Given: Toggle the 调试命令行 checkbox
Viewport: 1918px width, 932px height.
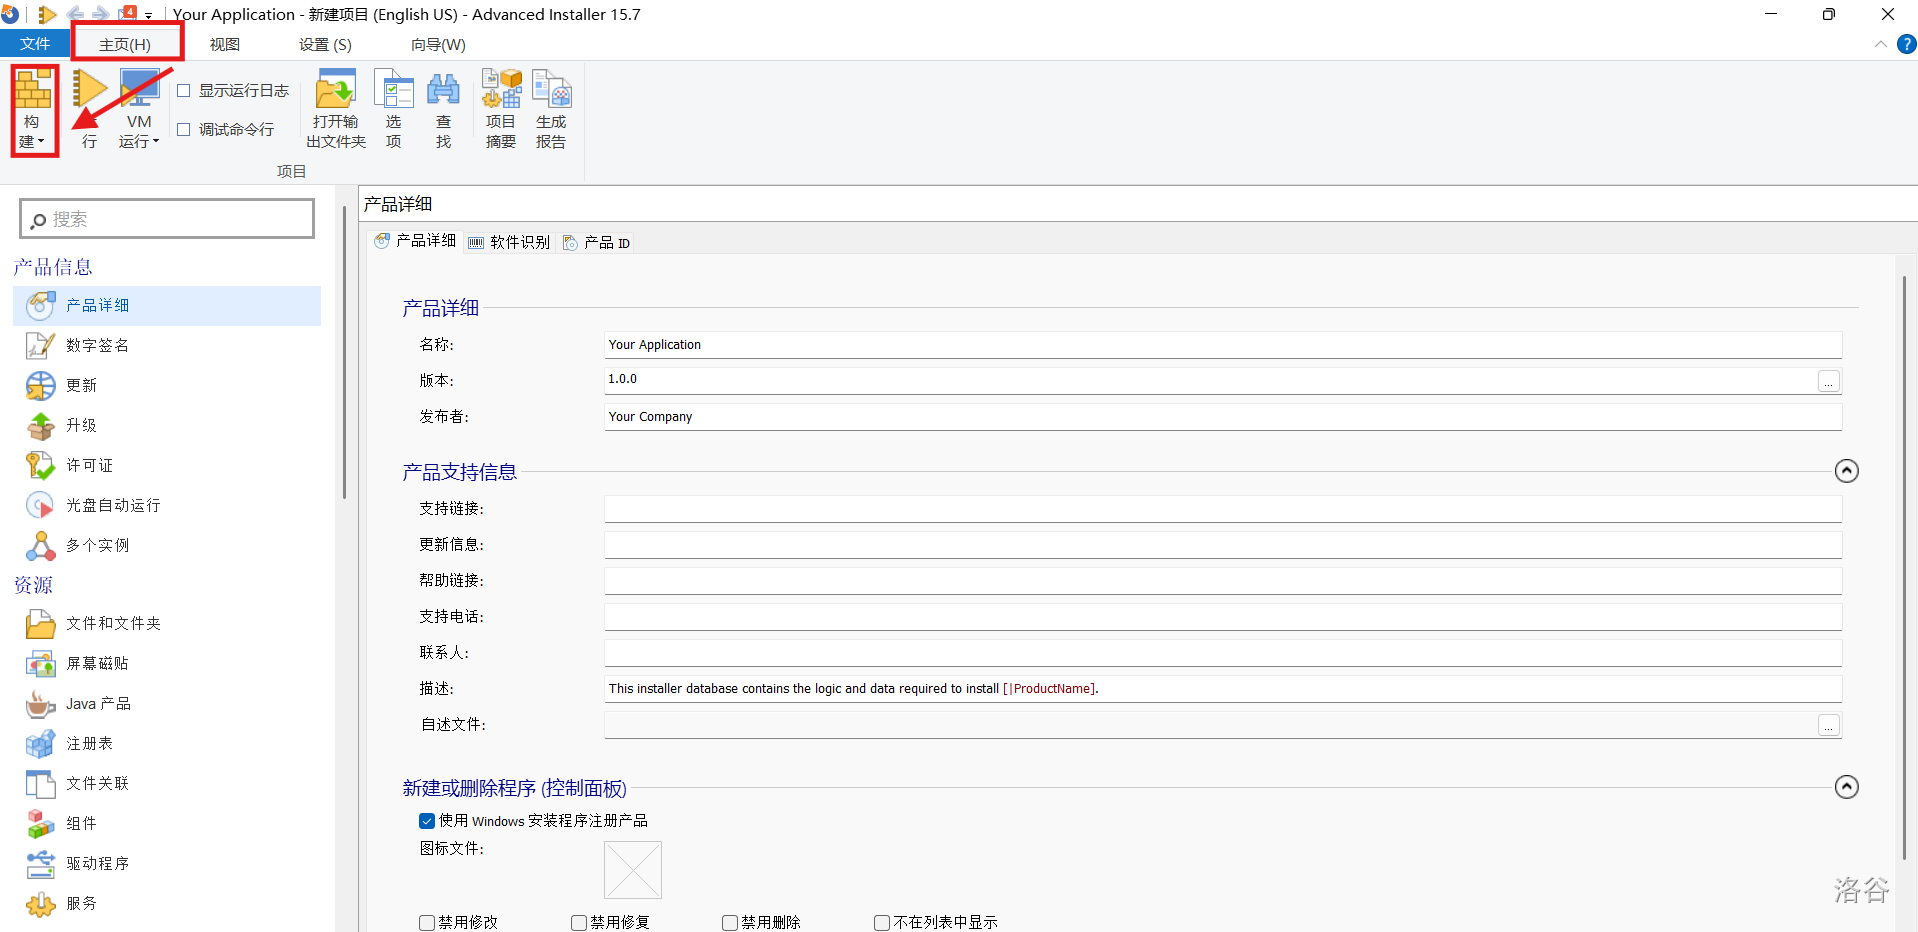Looking at the screenshot, I should click(x=184, y=130).
